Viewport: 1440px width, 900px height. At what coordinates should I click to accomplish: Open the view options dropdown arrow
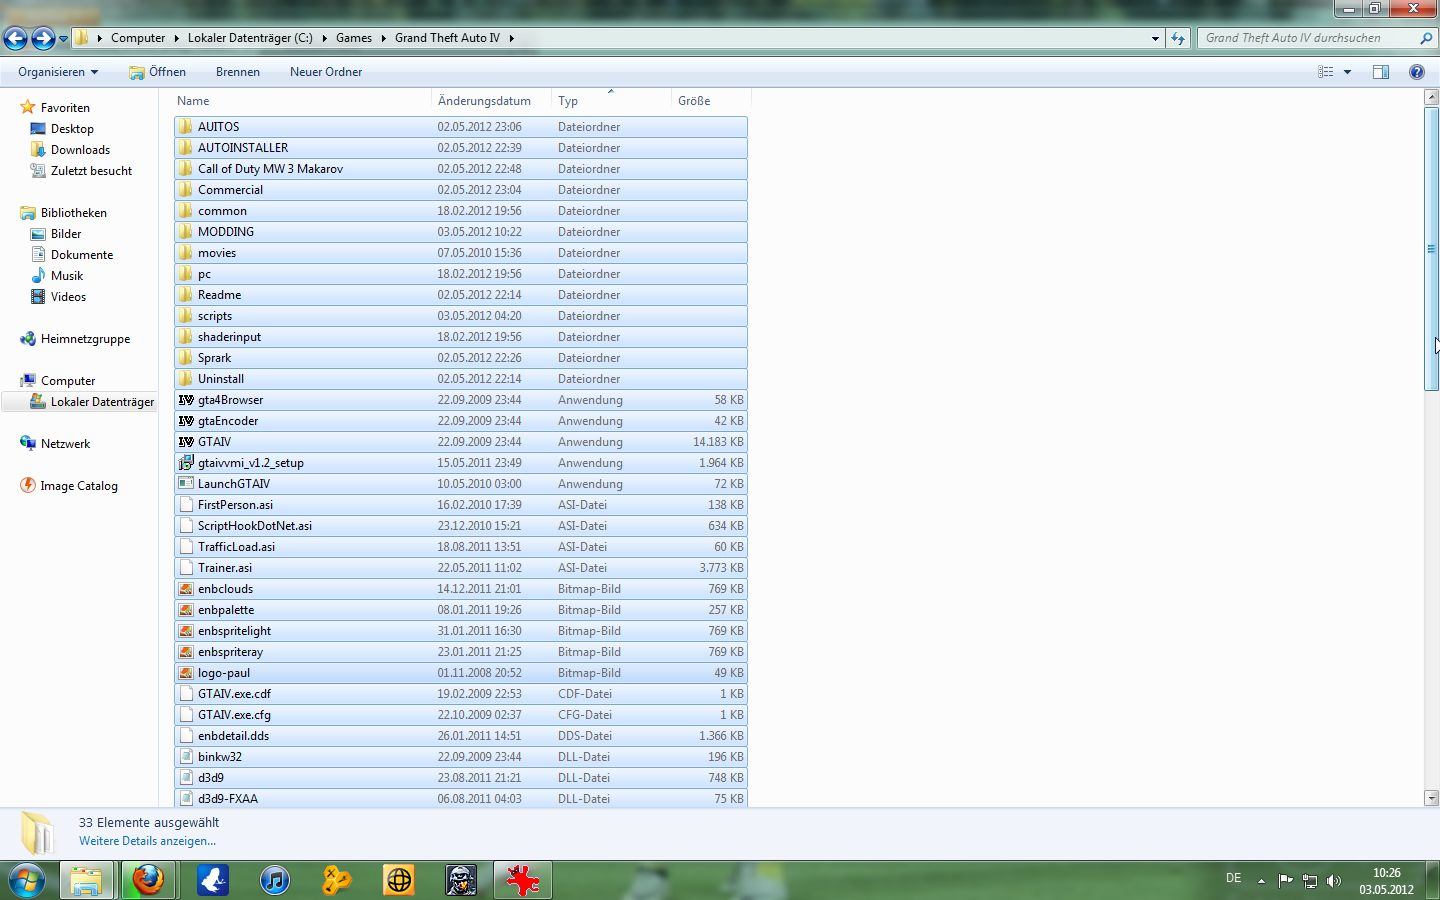[1347, 72]
